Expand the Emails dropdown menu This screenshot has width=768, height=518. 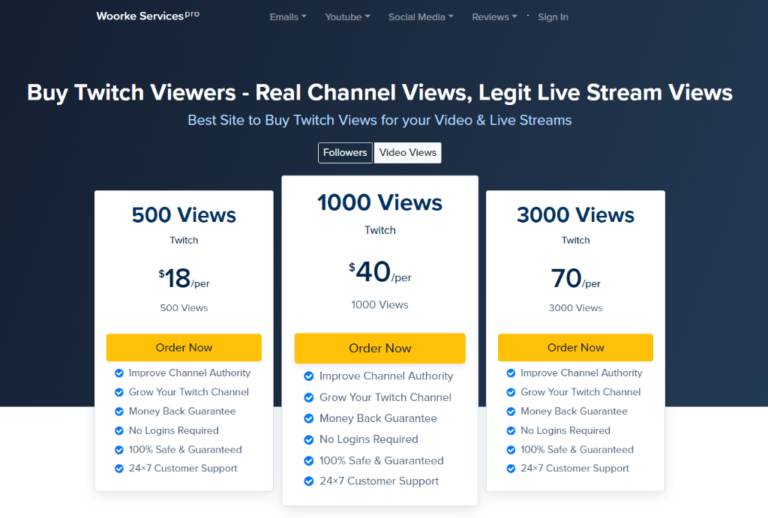click(x=288, y=17)
